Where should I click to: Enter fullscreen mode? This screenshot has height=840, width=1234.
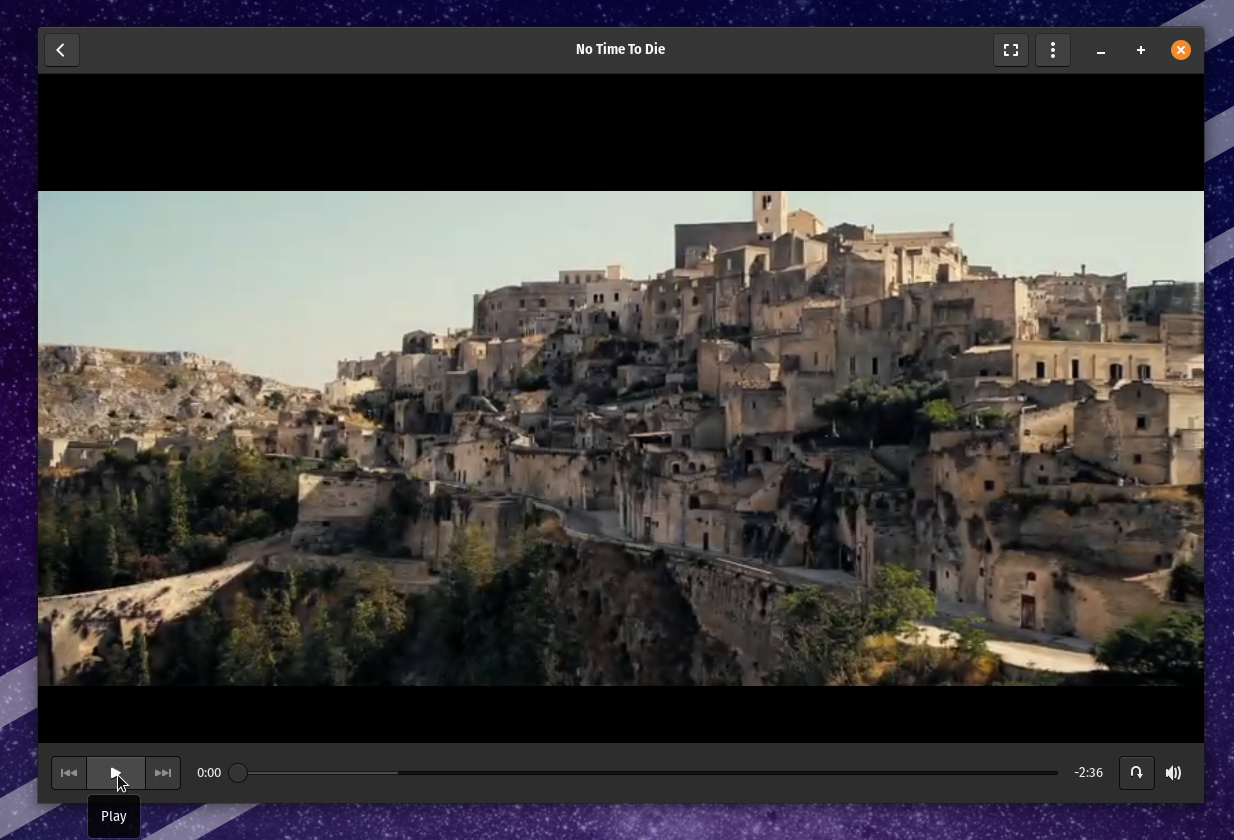click(1011, 50)
